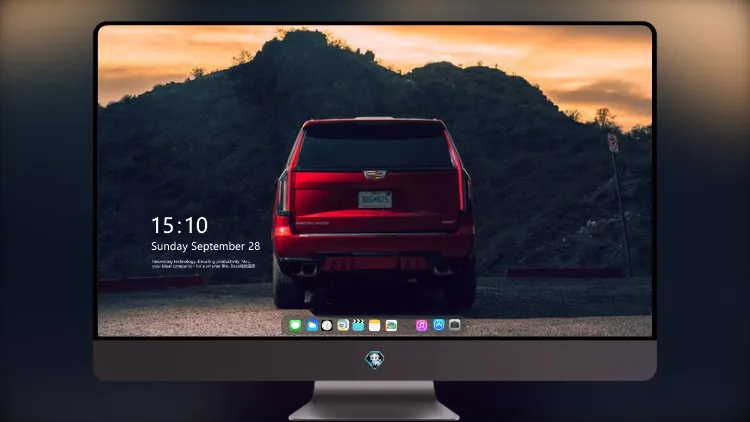
Task: Open the Camera app in the dock
Action: (x=454, y=325)
